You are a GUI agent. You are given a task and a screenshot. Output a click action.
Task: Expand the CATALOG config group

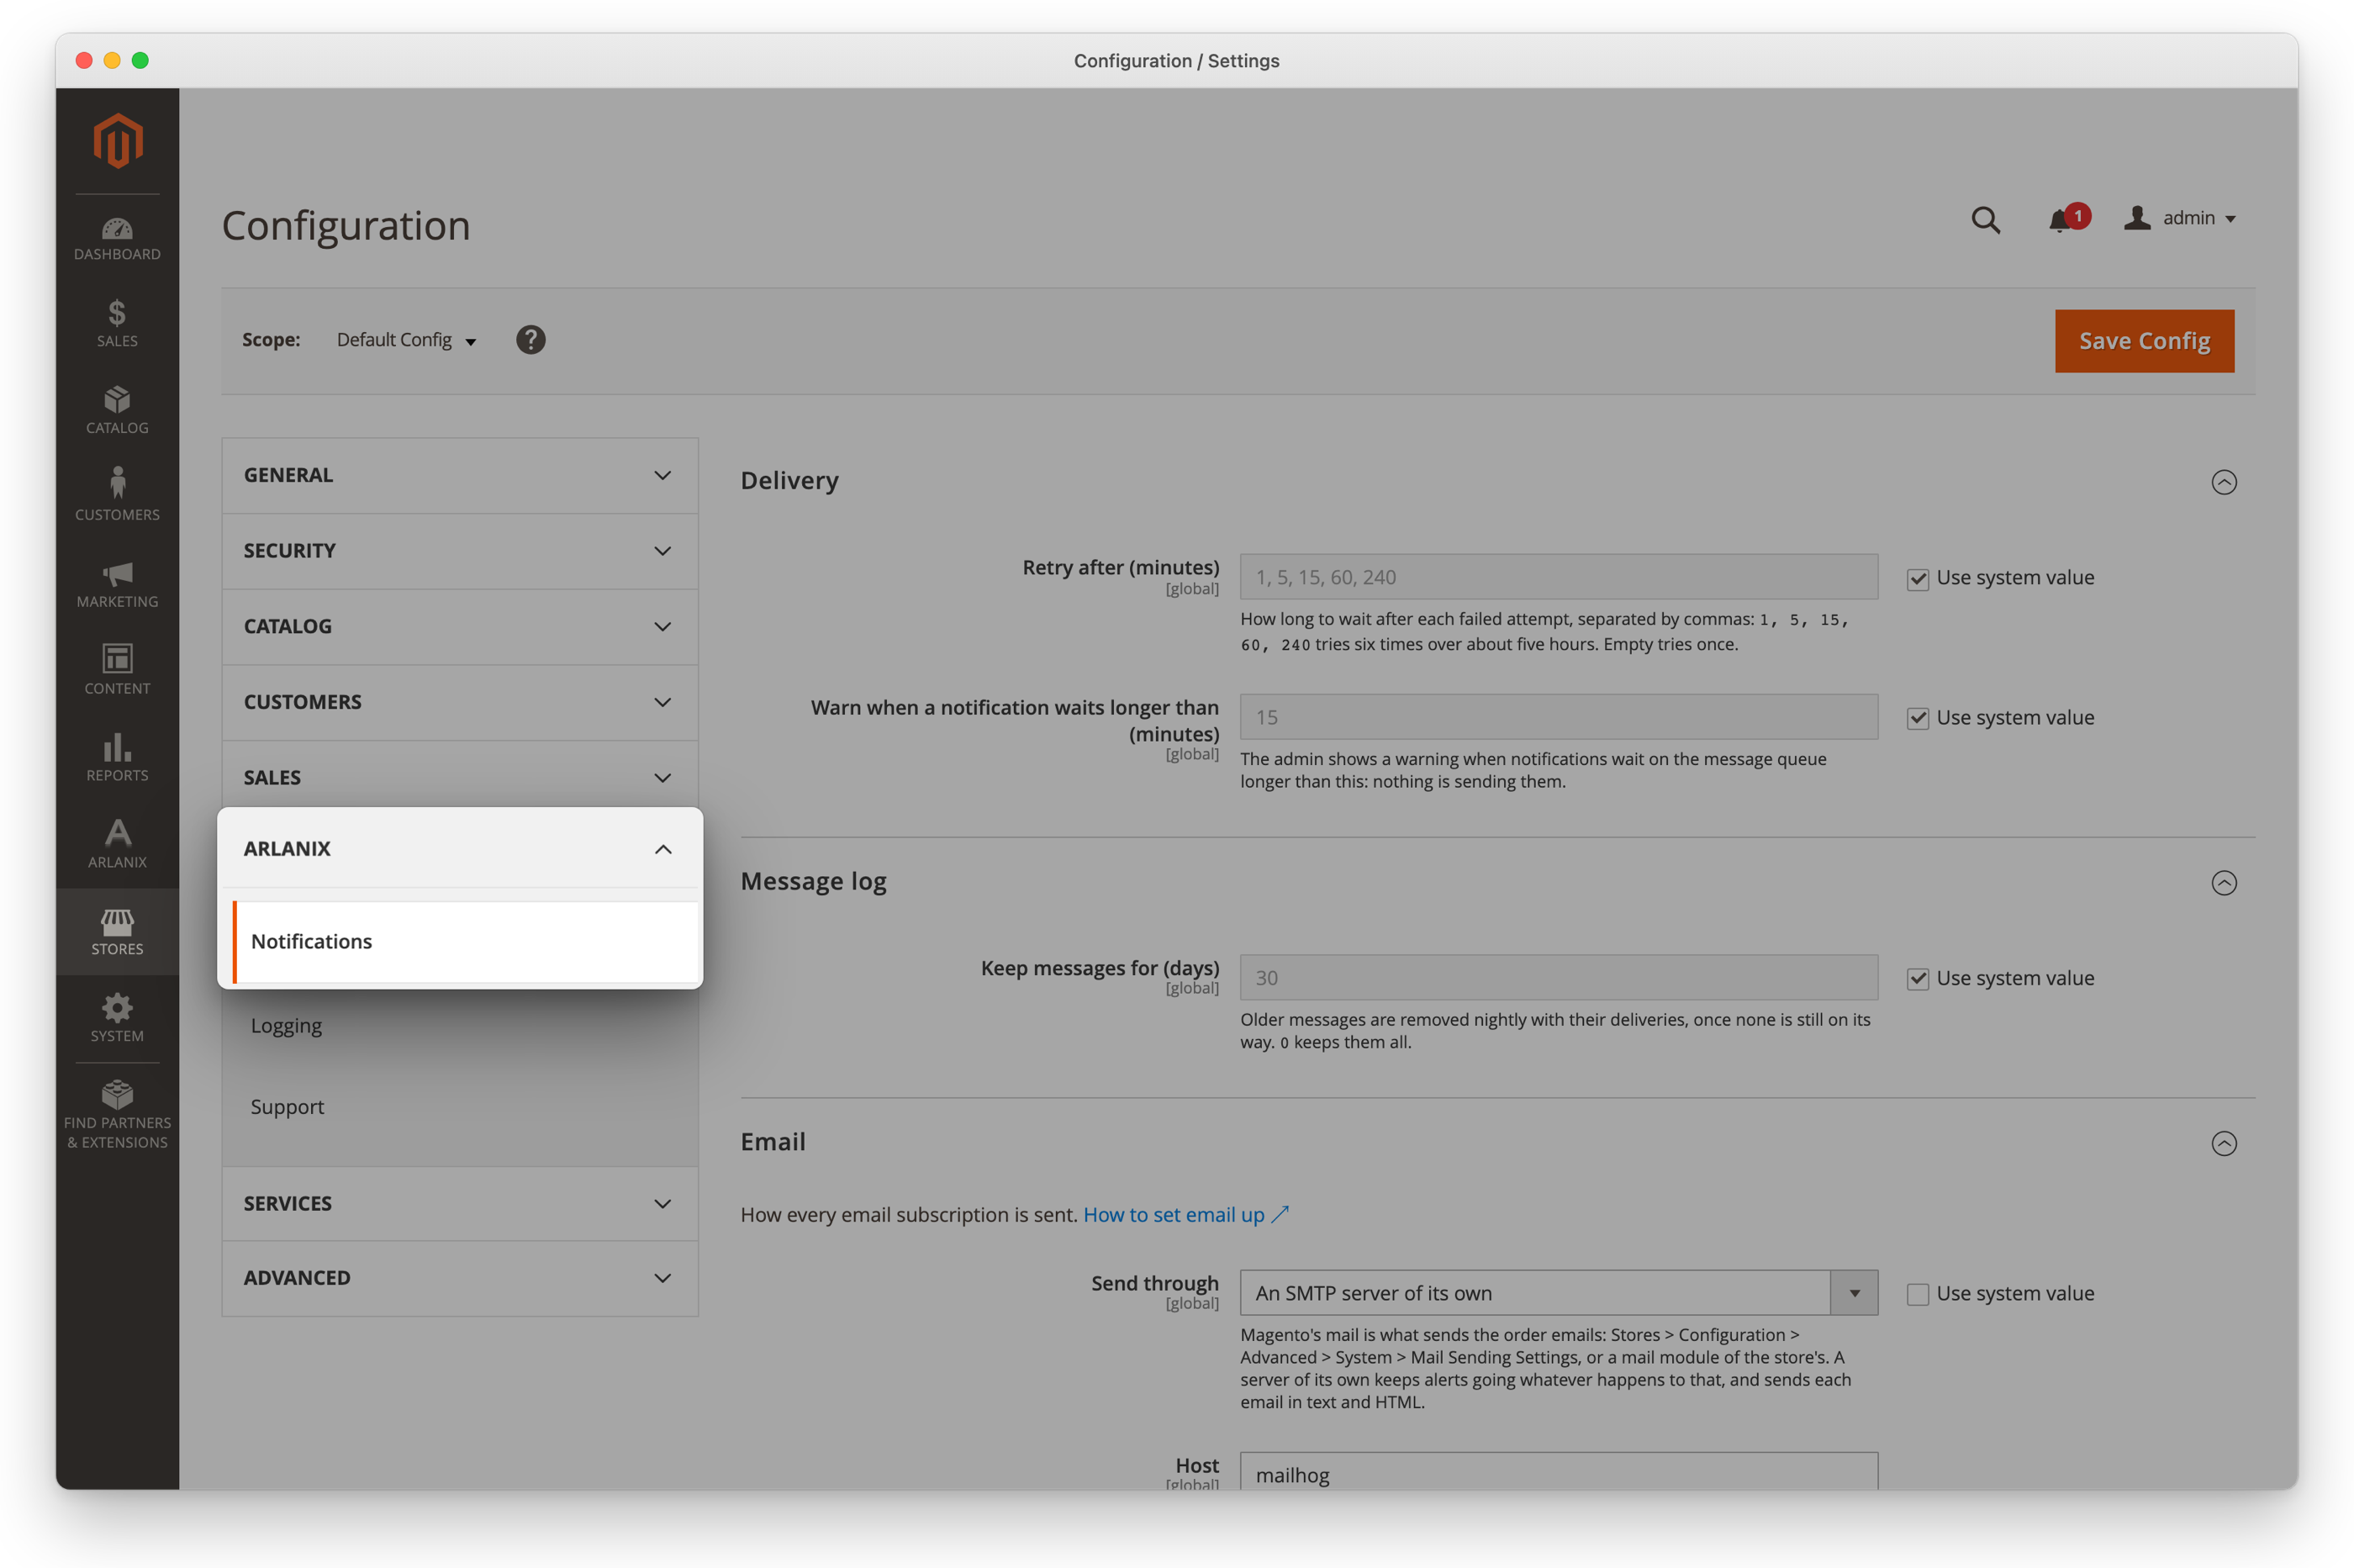[x=460, y=627]
